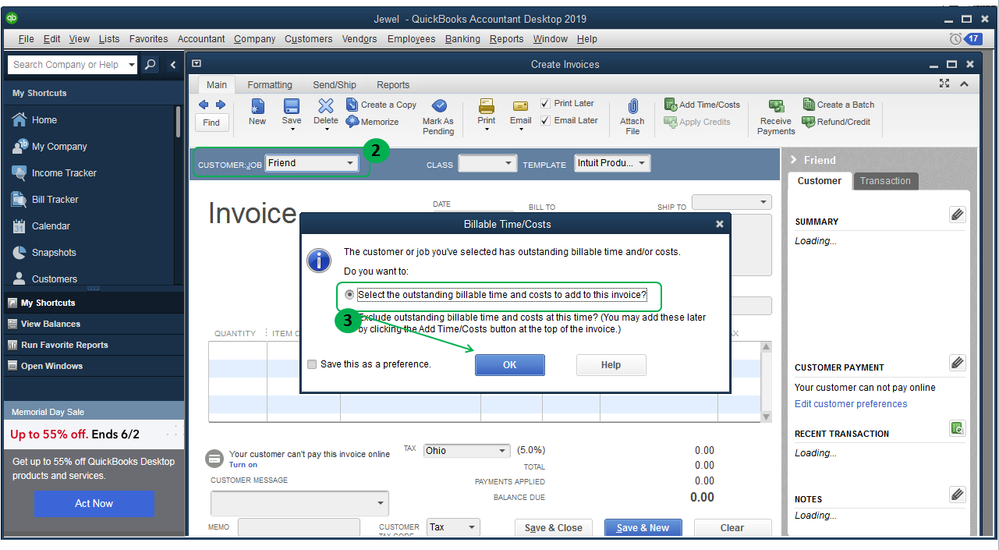Image resolution: width=999 pixels, height=550 pixels.
Task: Click the next invoice arrow icon
Action: pyautogui.click(x=220, y=105)
